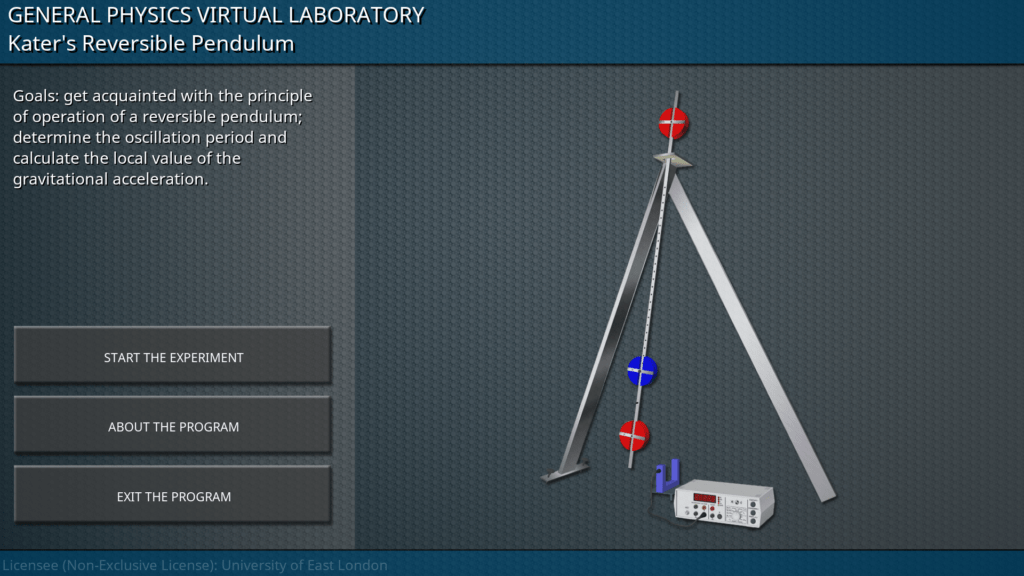Exit the program using the menu button
The height and width of the screenshot is (576, 1024).
[172, 496]
